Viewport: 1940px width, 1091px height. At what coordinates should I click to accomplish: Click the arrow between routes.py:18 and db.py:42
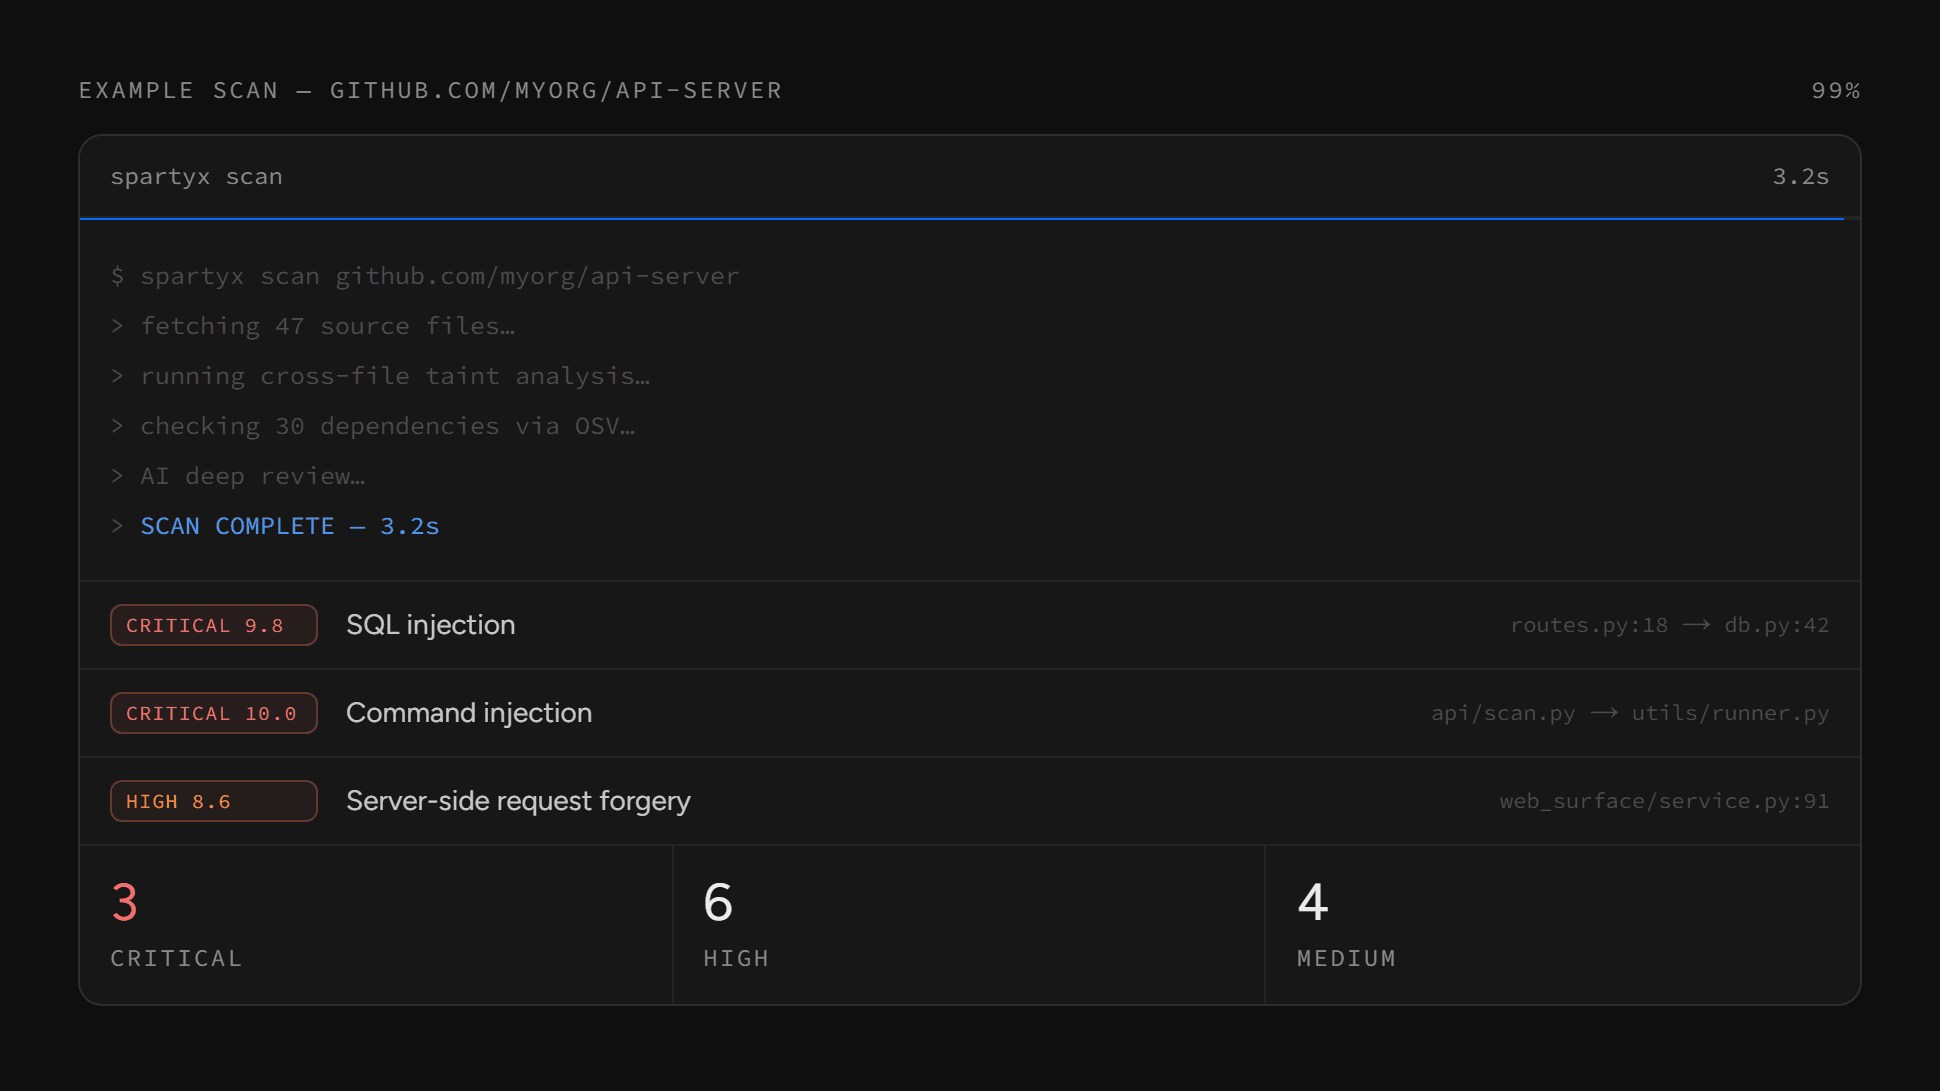click(1696, 625)
